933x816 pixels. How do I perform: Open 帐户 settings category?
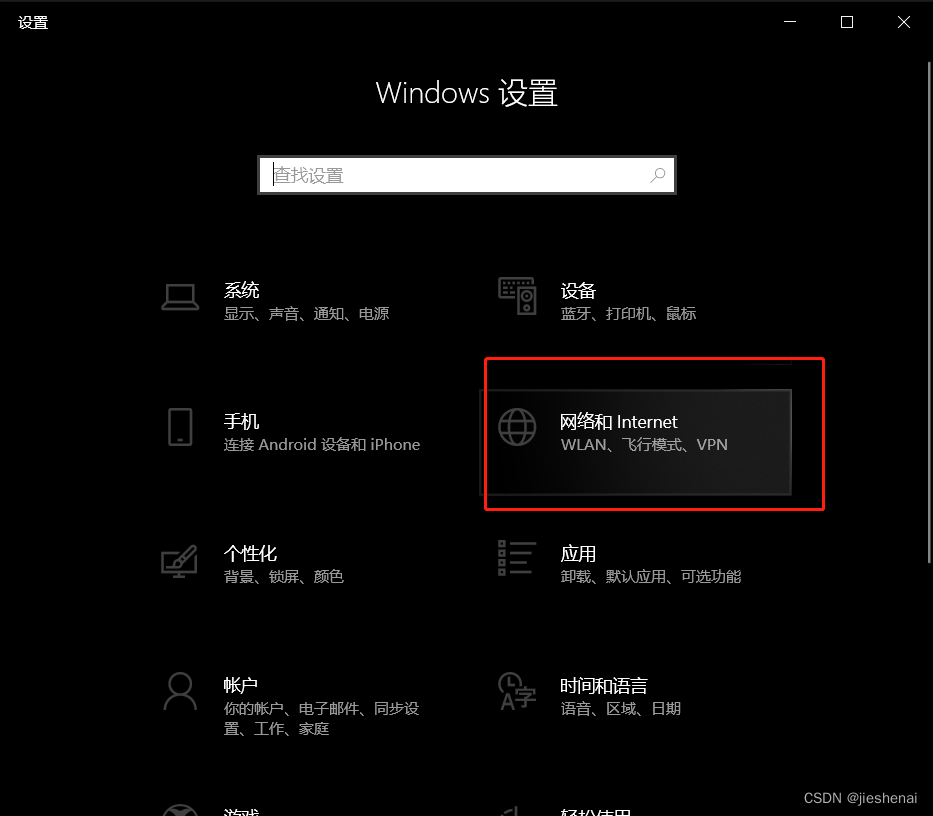[241, 685]
